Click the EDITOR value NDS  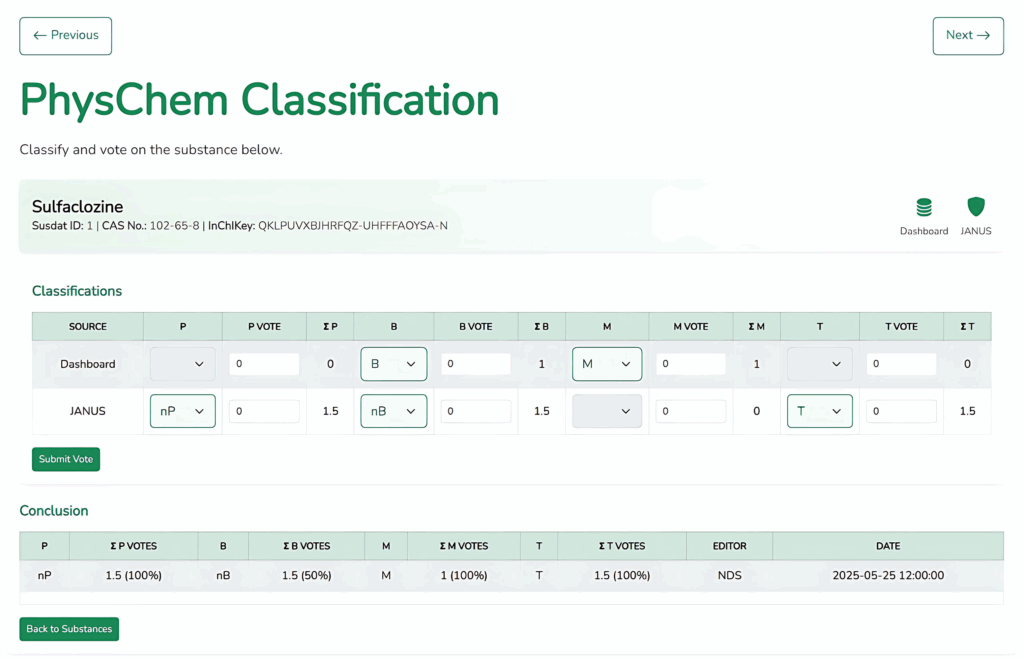[x=729, y=575]
